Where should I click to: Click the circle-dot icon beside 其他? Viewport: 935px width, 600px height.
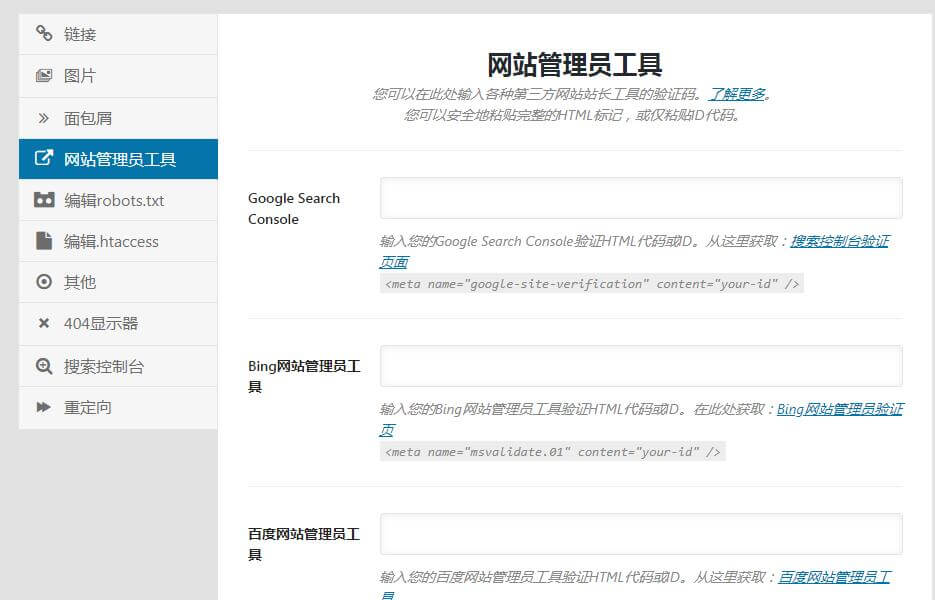click(43, 282)
